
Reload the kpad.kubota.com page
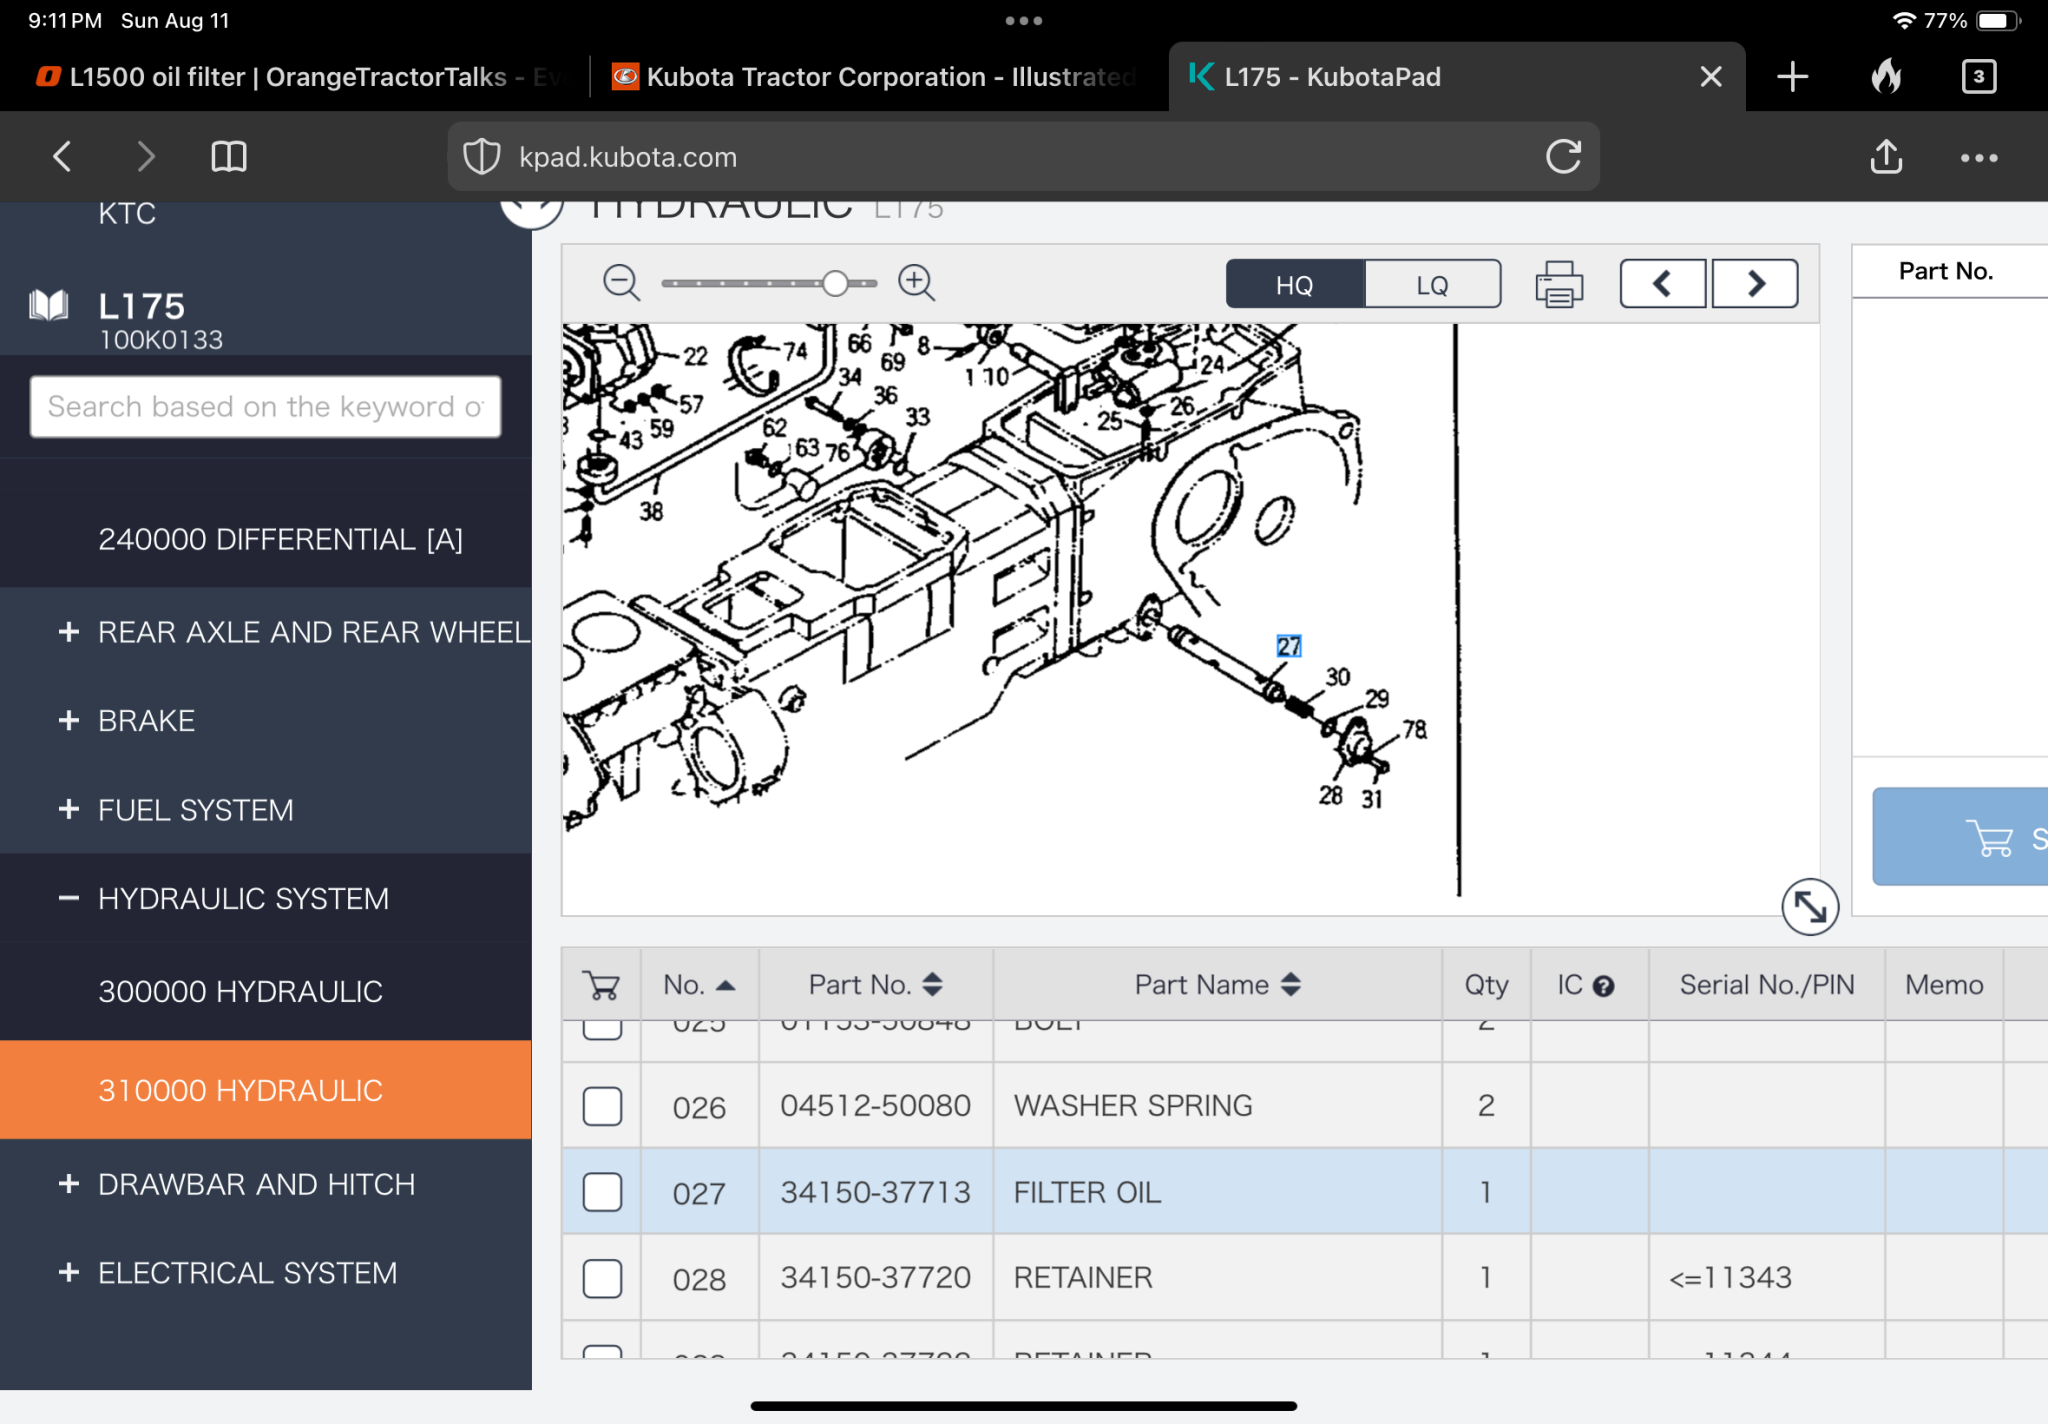1563,157
